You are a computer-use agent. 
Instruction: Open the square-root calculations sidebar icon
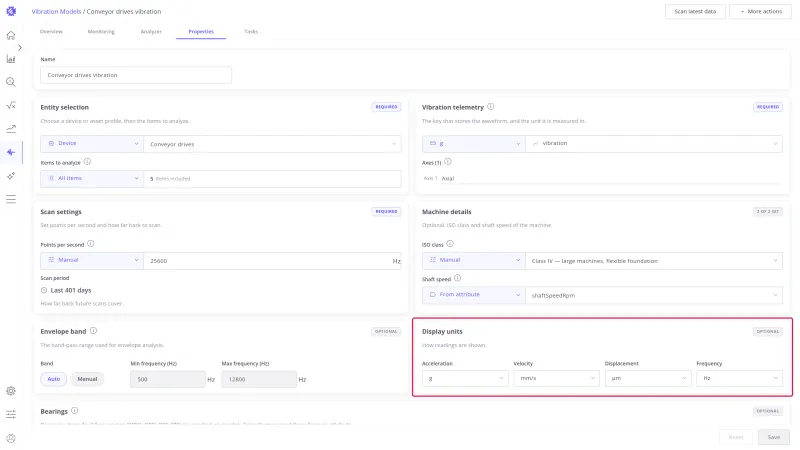click(x=11, y=106)
